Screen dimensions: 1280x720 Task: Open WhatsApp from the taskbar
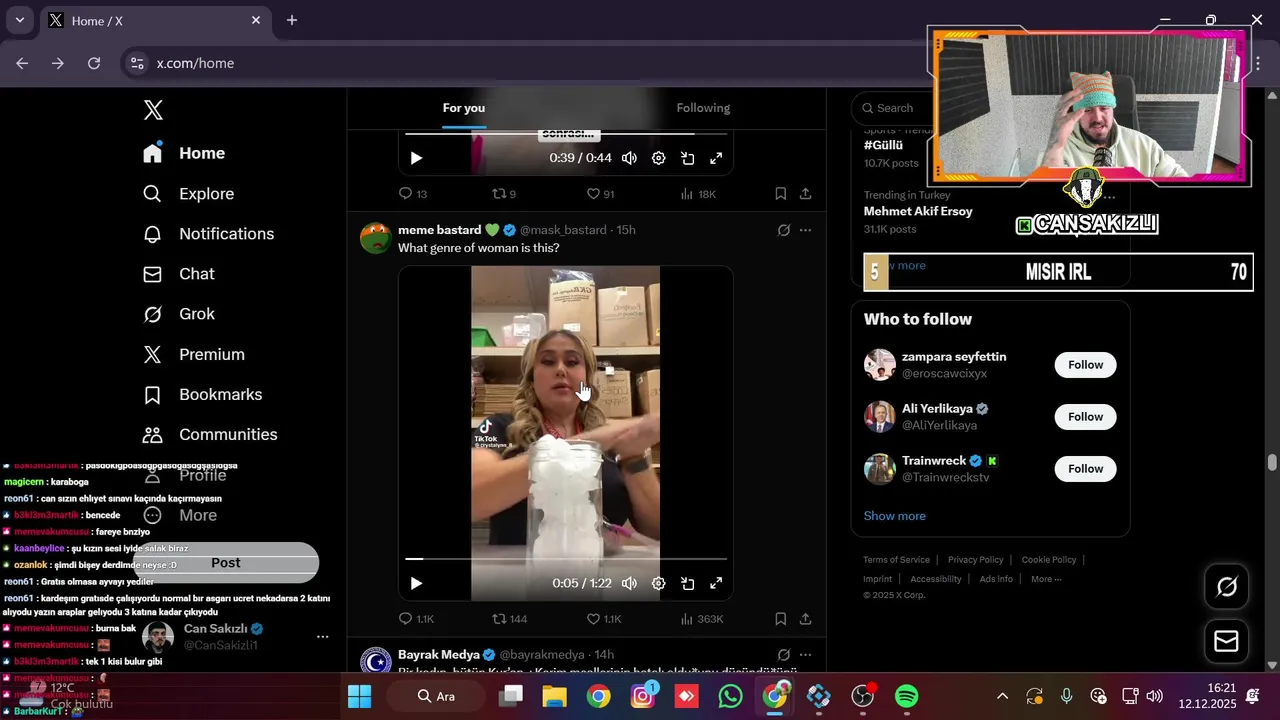(x=731, y=696)
